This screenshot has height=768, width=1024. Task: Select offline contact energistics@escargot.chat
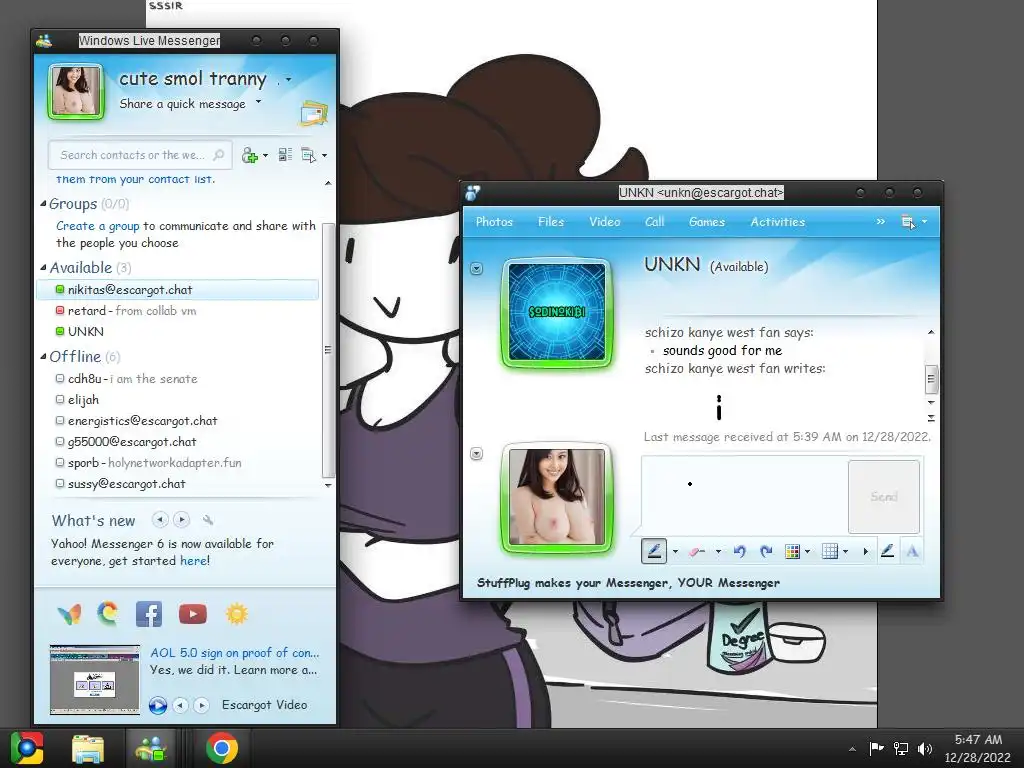point(142,421)
